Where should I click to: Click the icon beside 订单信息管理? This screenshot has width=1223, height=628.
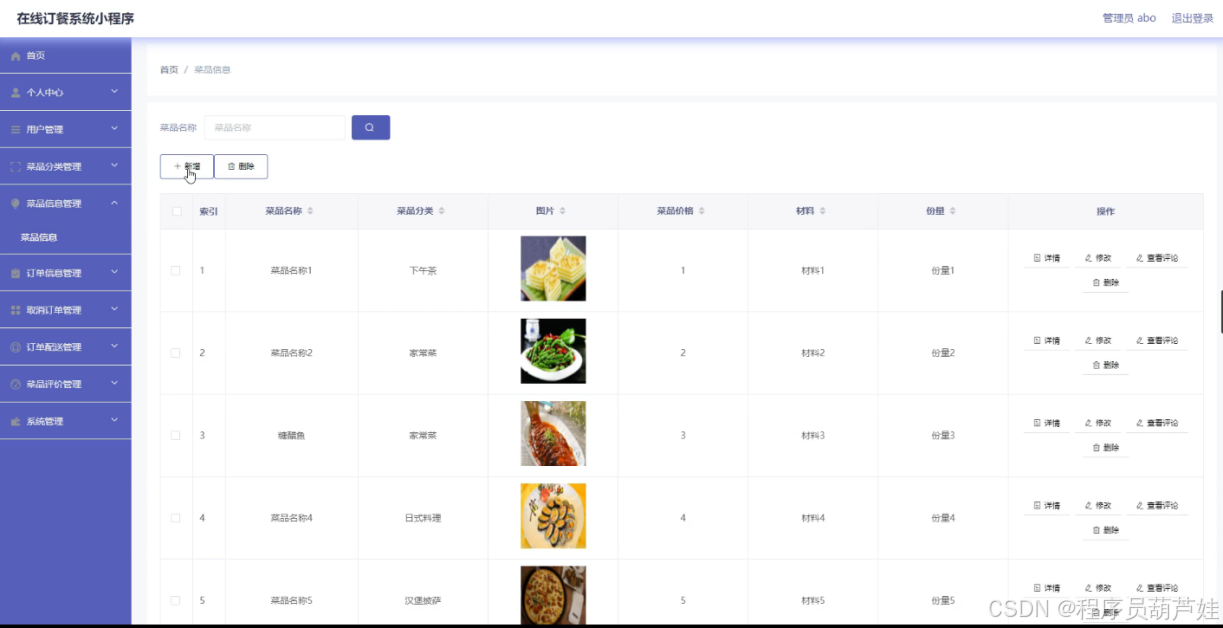[15, 273]
